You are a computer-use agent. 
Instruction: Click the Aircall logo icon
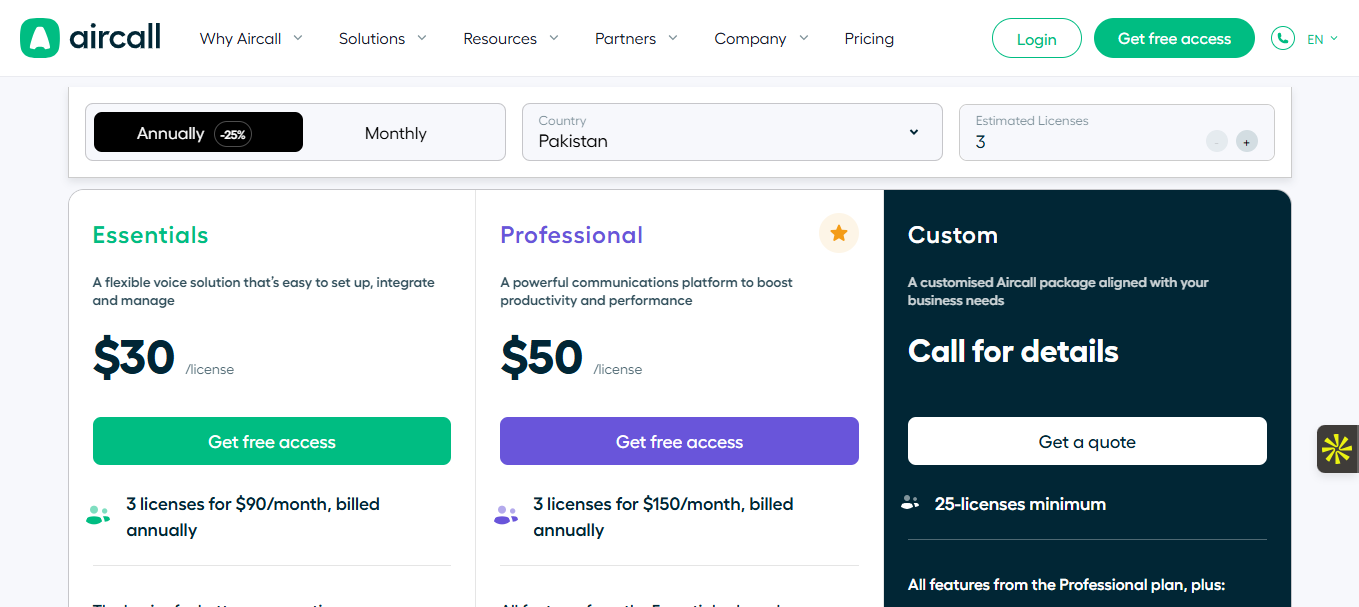[x=40, y=38]
